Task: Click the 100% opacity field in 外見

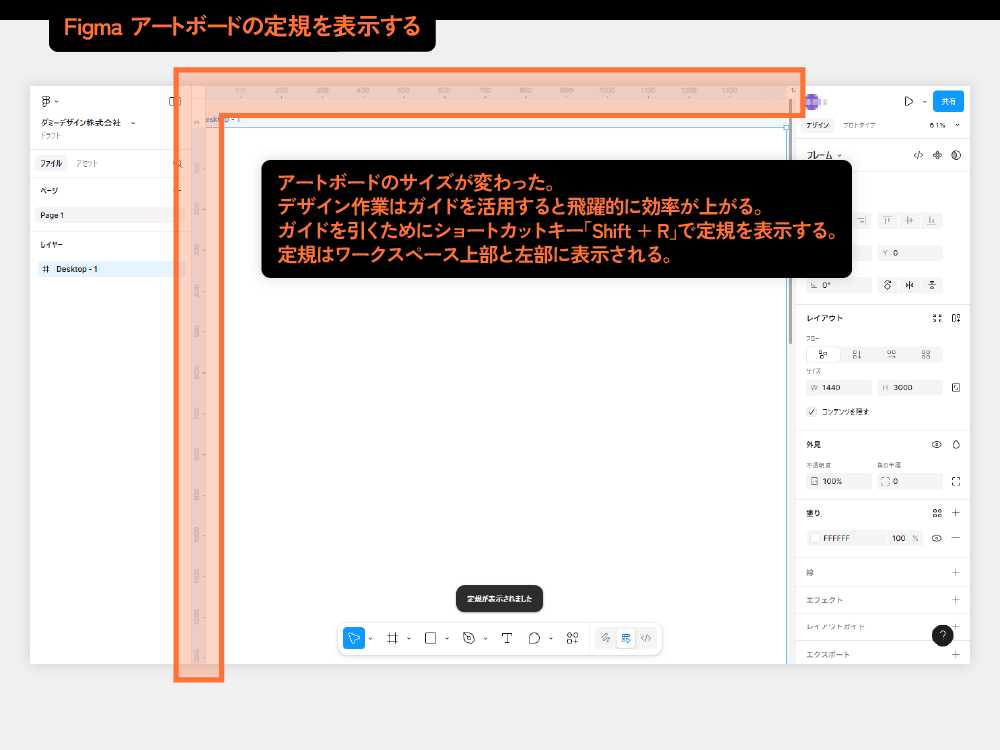Action: click(839, 482)
